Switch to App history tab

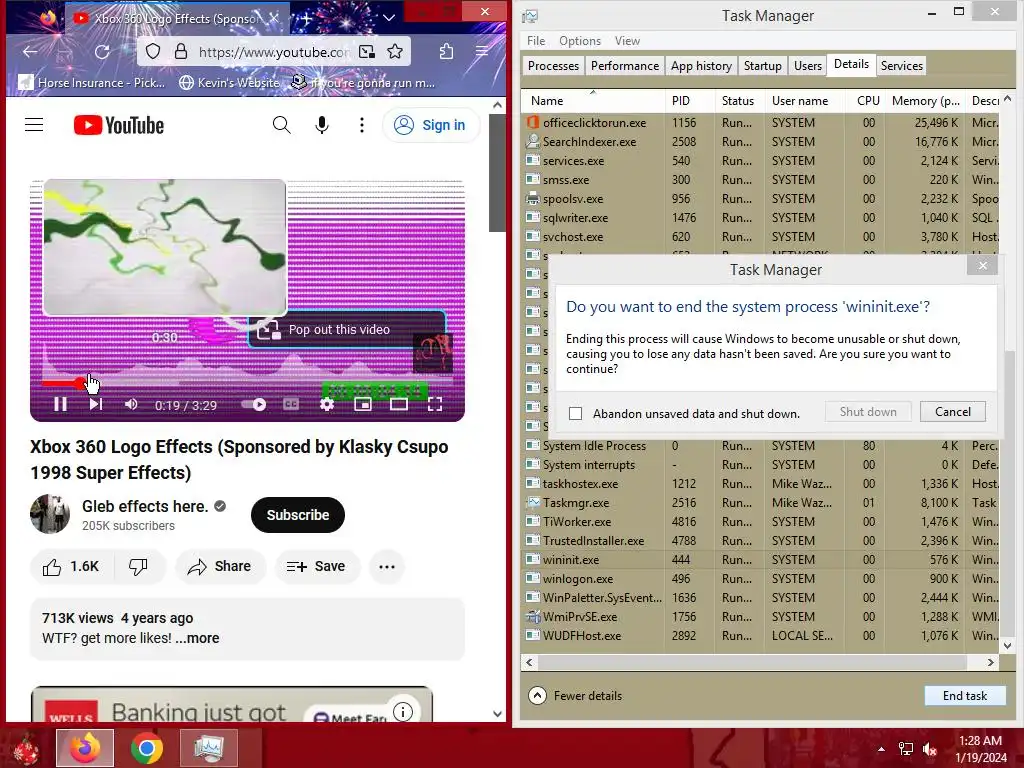click(x=701, y=66)
